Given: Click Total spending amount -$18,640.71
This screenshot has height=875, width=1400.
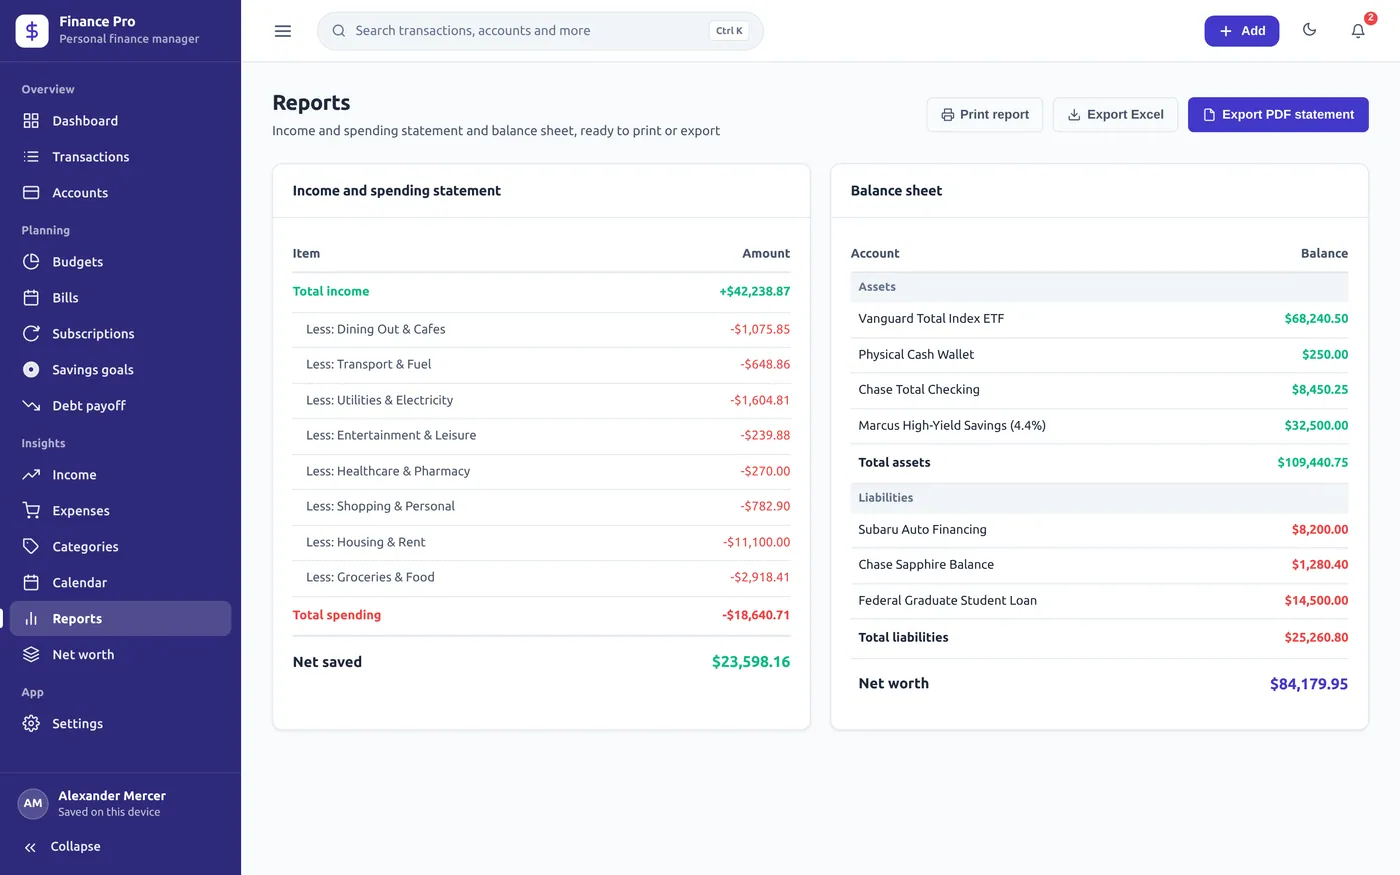Looking at the screenshot, I should [x=756, y=616].
